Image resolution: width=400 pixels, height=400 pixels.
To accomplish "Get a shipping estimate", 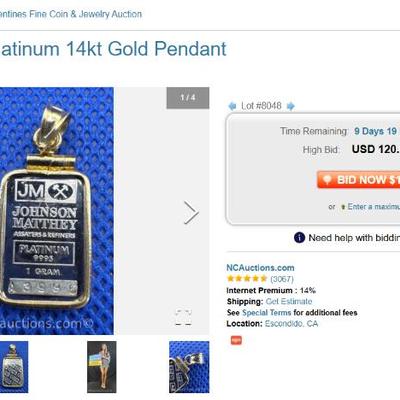I will pos(289,301).
